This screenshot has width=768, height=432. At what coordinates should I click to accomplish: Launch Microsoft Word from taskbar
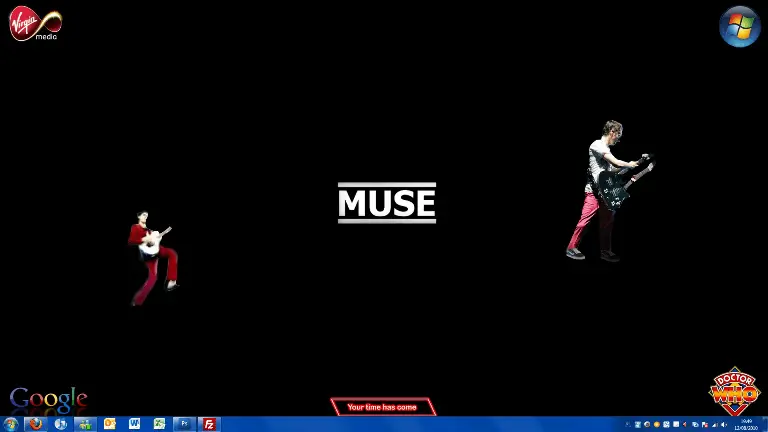tap(135, 424)
